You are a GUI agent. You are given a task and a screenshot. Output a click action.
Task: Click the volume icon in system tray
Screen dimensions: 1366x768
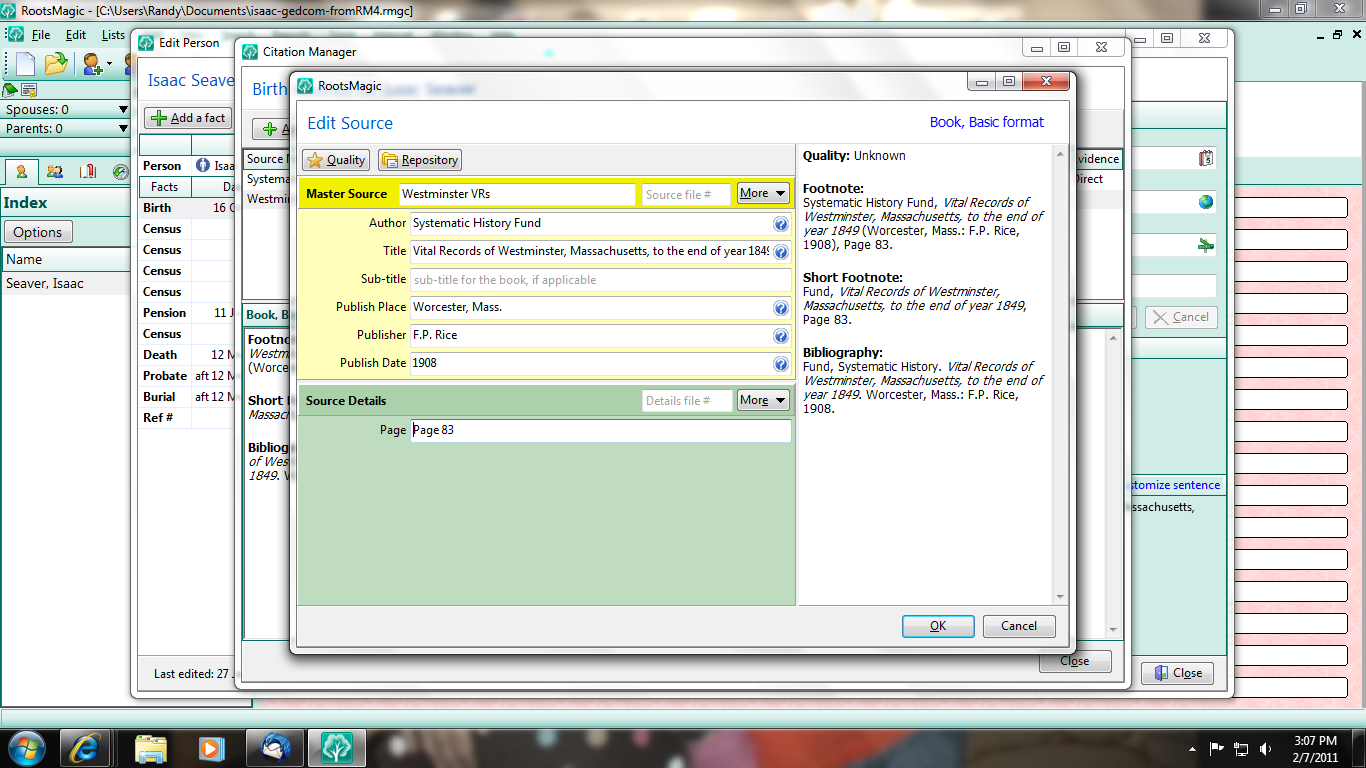(1267, 749)
